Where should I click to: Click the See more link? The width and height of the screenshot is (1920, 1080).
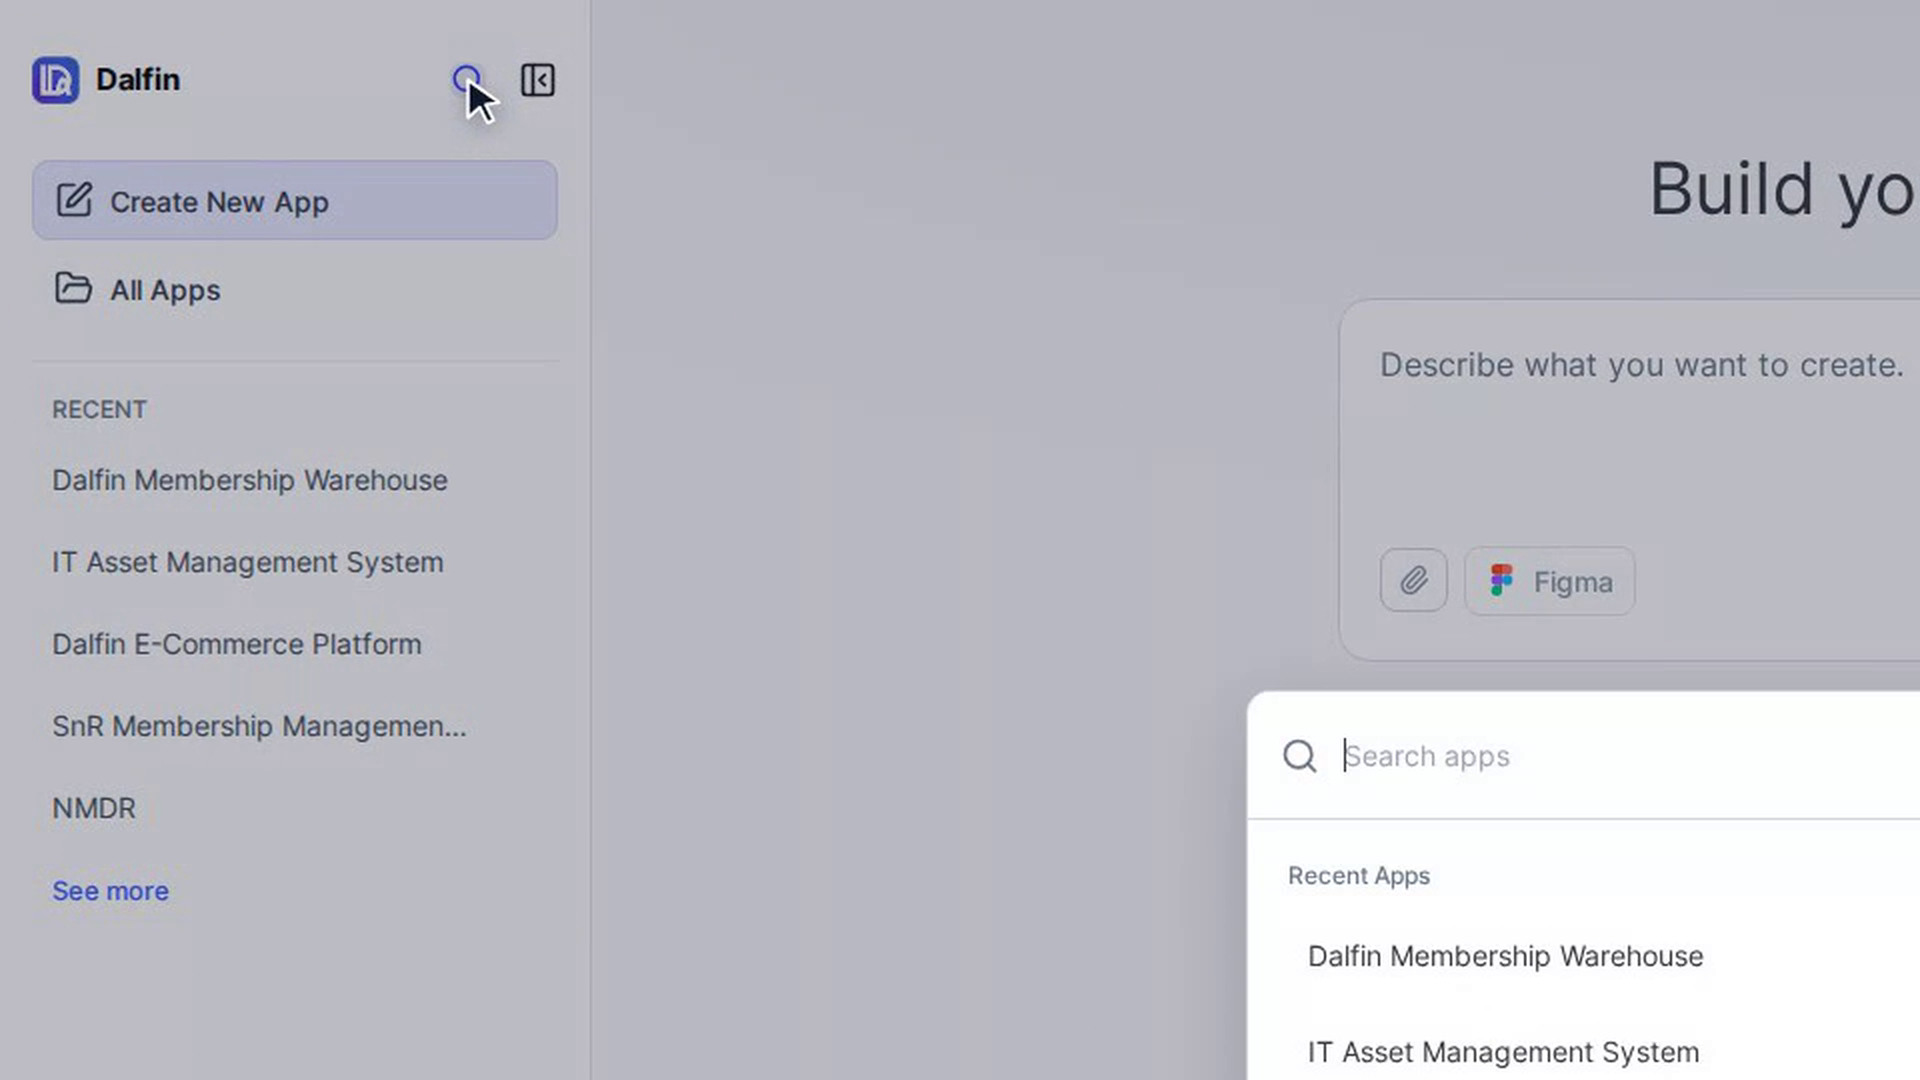coord(111,891)
